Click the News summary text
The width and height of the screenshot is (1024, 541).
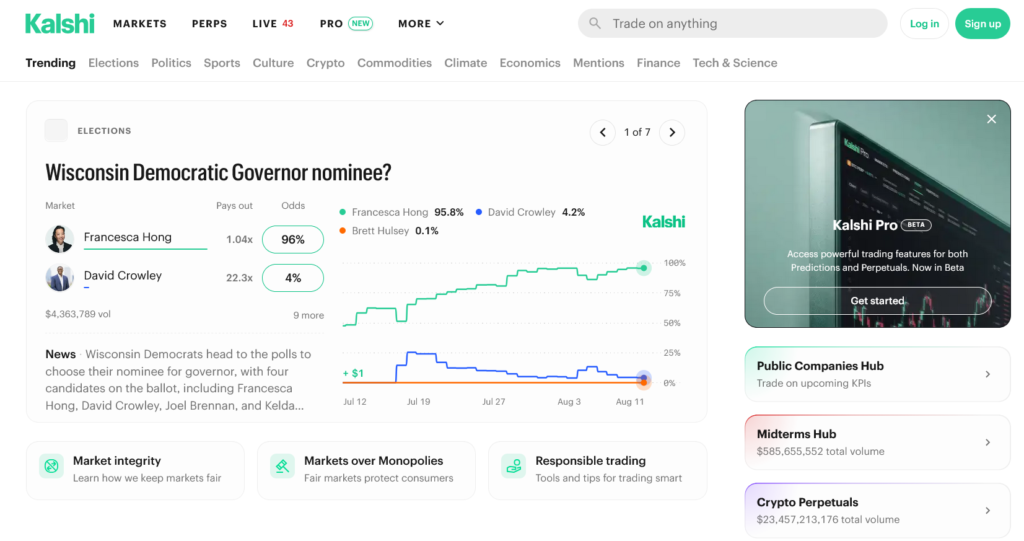pos(180,380)
